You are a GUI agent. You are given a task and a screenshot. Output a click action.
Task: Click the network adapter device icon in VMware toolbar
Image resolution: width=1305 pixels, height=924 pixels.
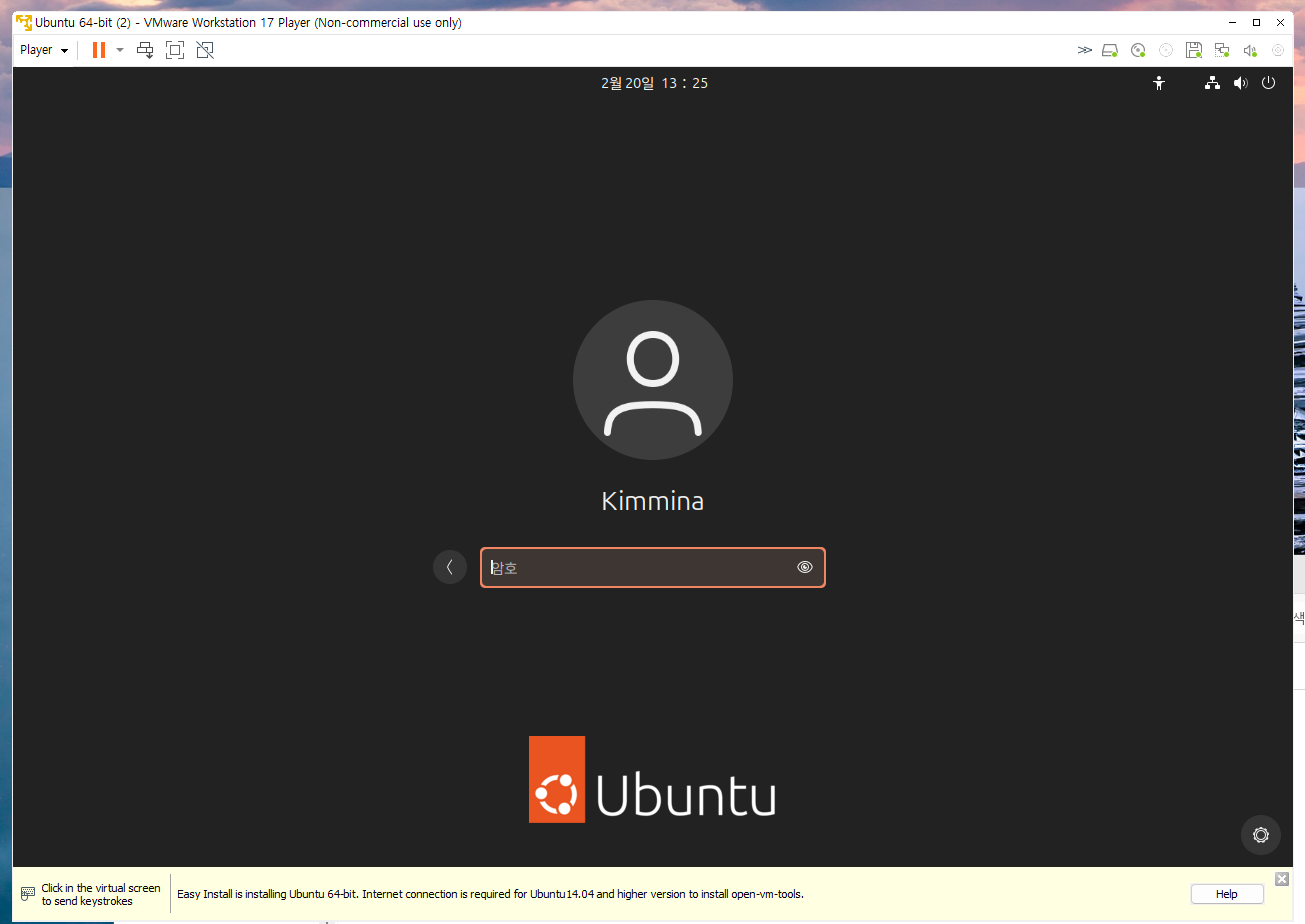pos(1222,50)
